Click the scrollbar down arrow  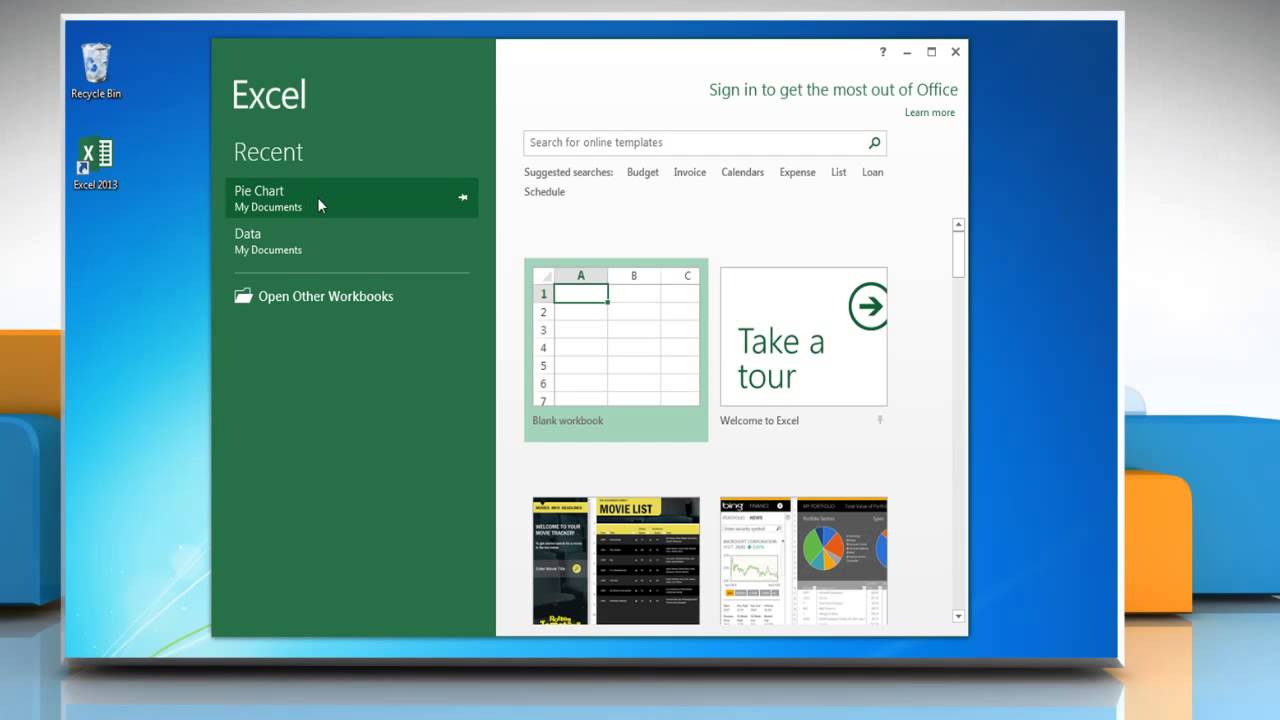click(x=958, y=617)
